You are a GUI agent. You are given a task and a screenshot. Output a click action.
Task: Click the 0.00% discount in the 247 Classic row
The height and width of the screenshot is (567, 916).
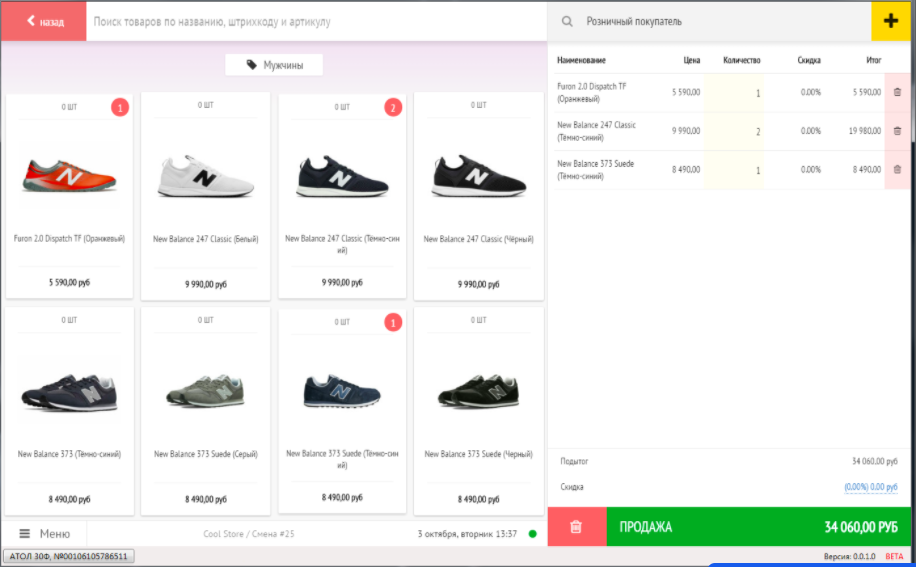(810, 131)
